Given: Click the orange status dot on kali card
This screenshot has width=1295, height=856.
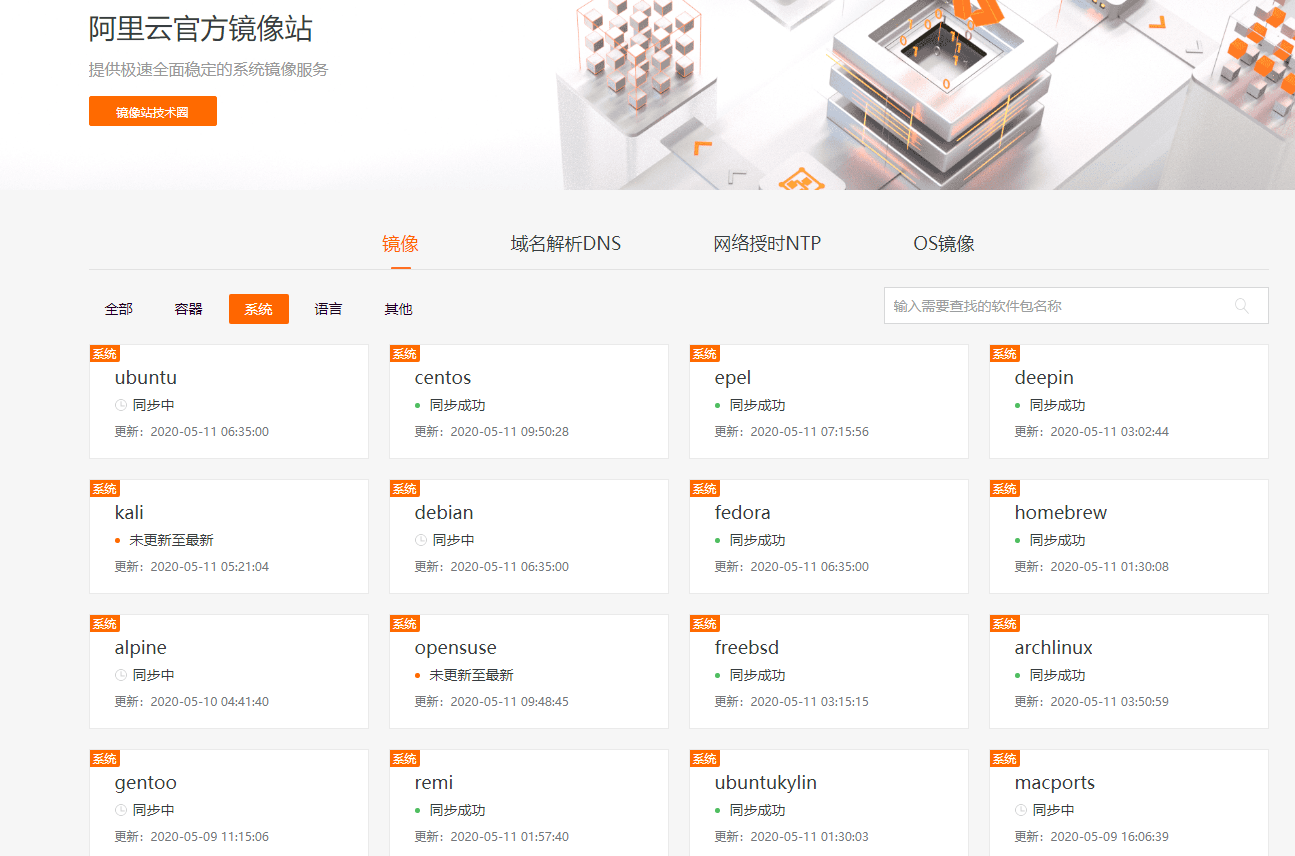Looking at the screenshot, I should click(118, 541).
